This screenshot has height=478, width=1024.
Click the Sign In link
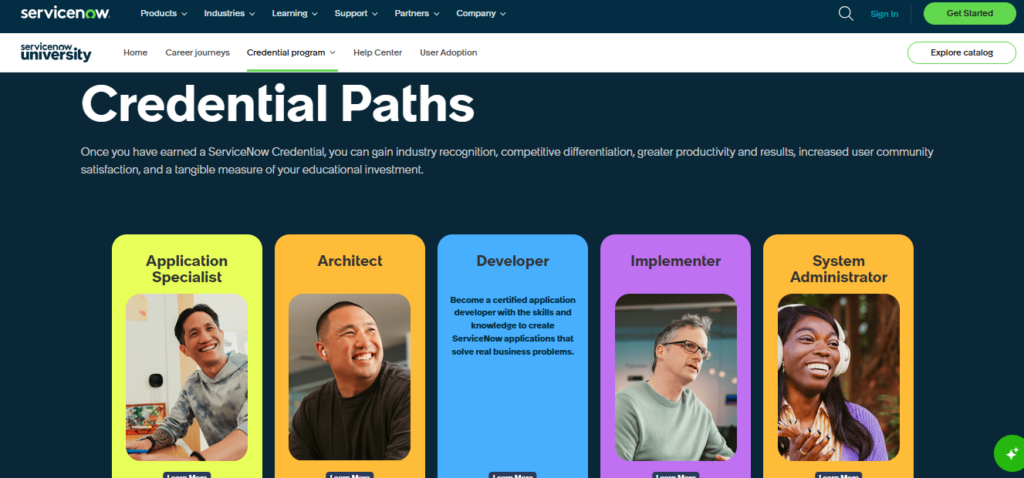pyautogui.click(x=884, y=14)
